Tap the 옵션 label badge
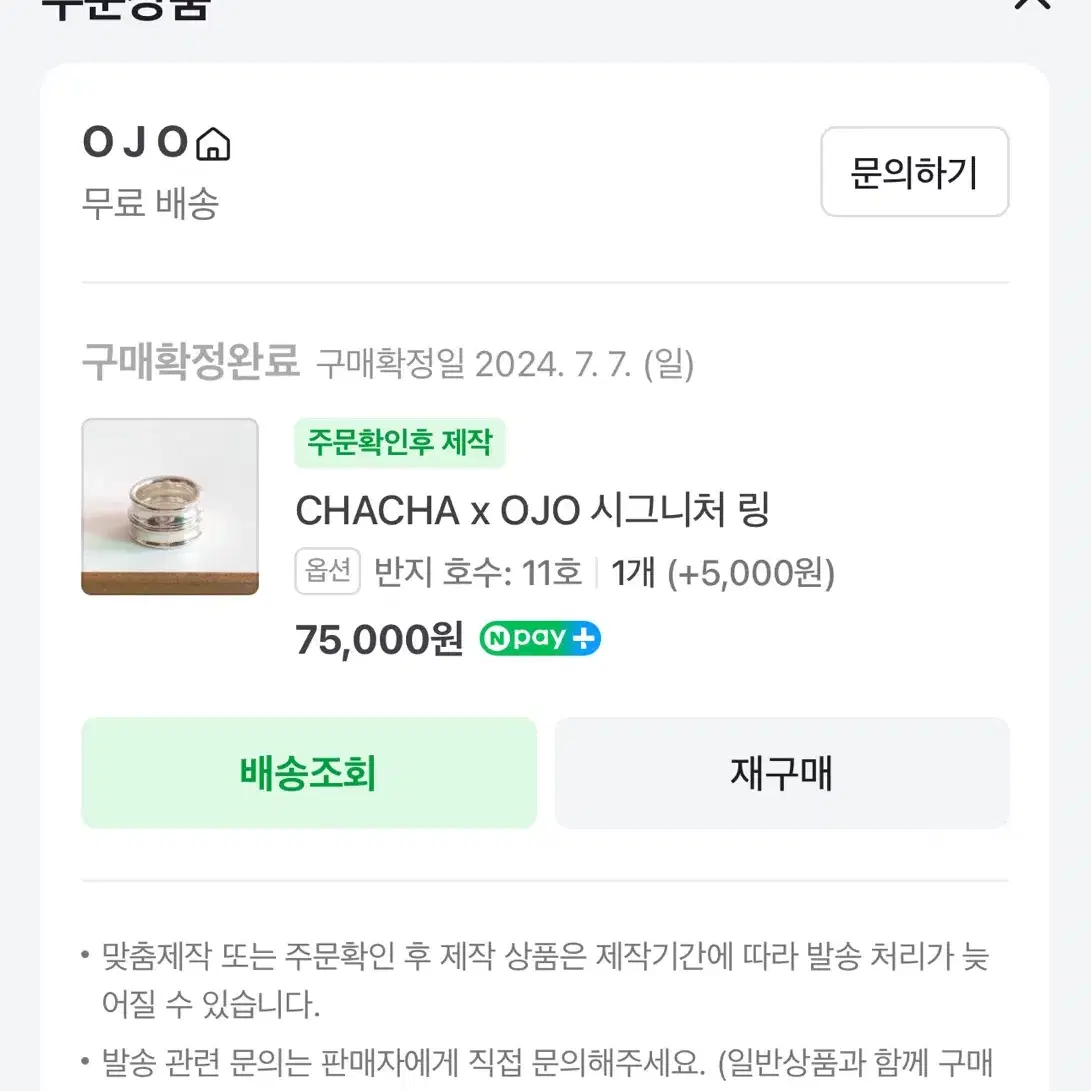The height and width of the screenshot is (1091, 1091). tap(328, 571)
